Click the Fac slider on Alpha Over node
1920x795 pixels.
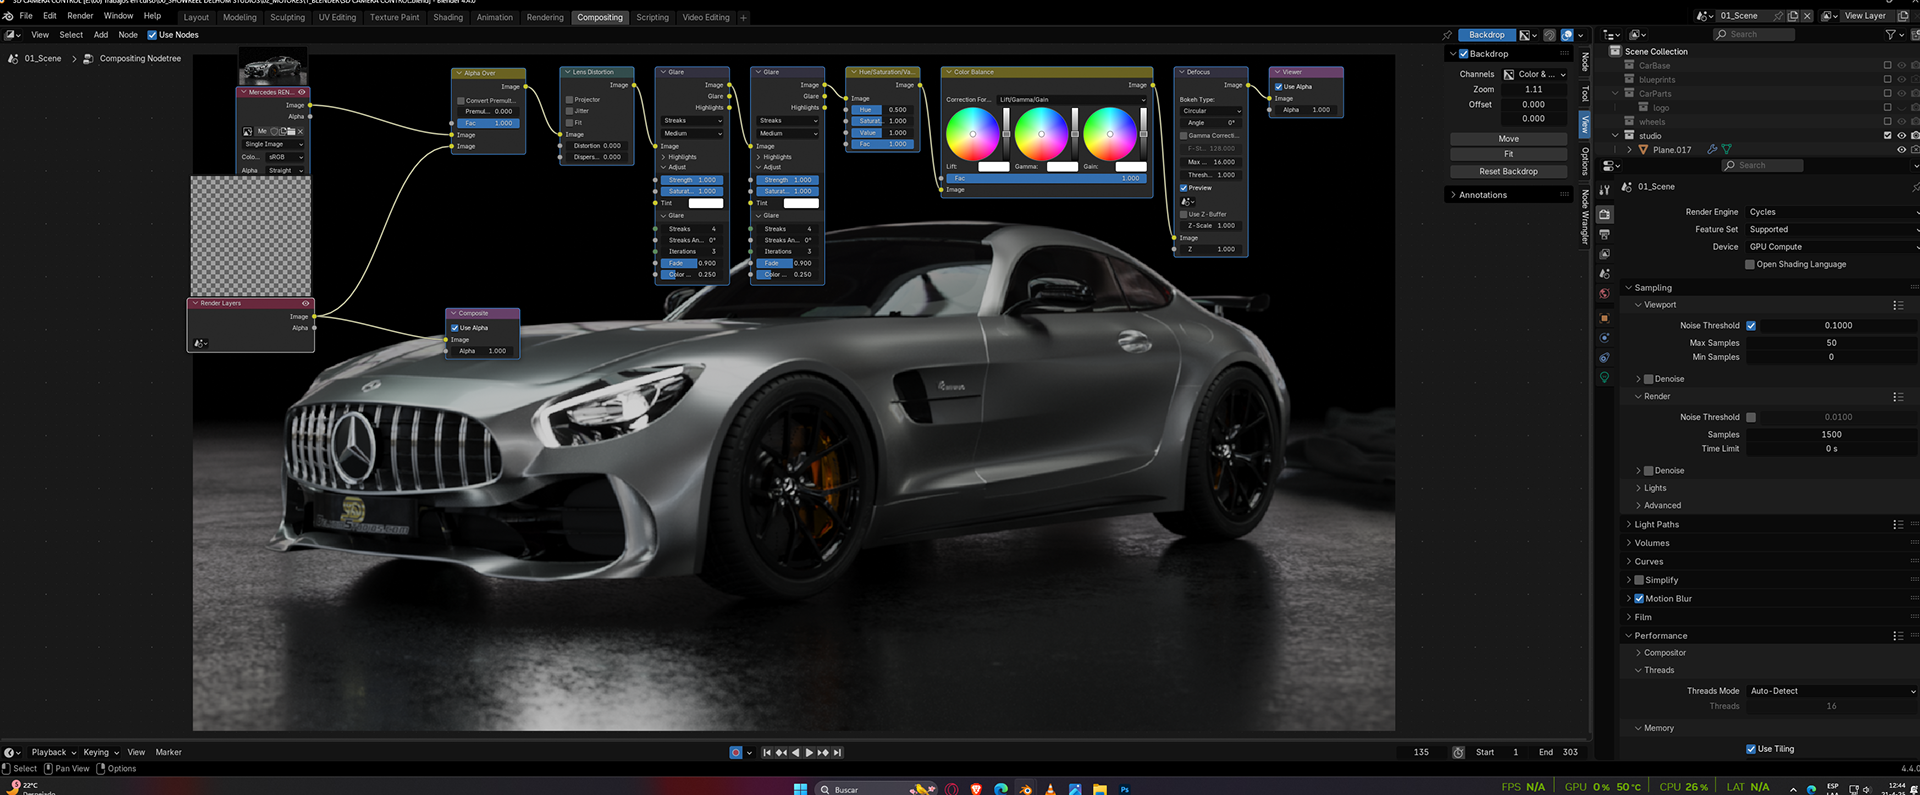point(487,123)
